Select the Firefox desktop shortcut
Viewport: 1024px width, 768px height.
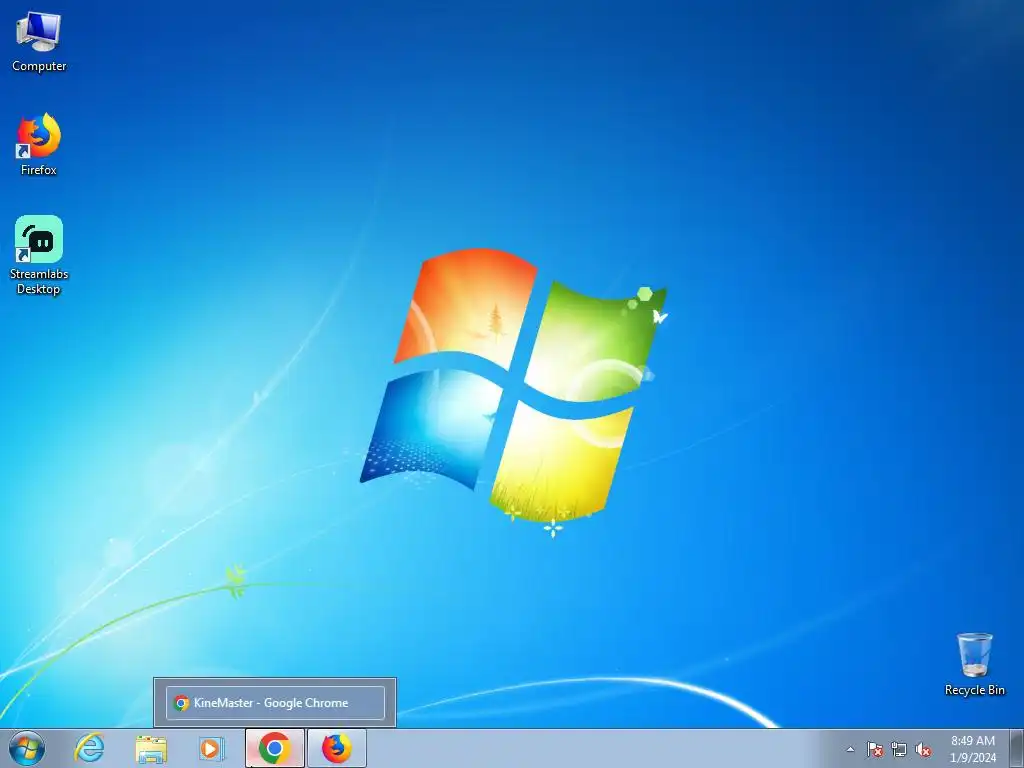(x=39, y=144)
